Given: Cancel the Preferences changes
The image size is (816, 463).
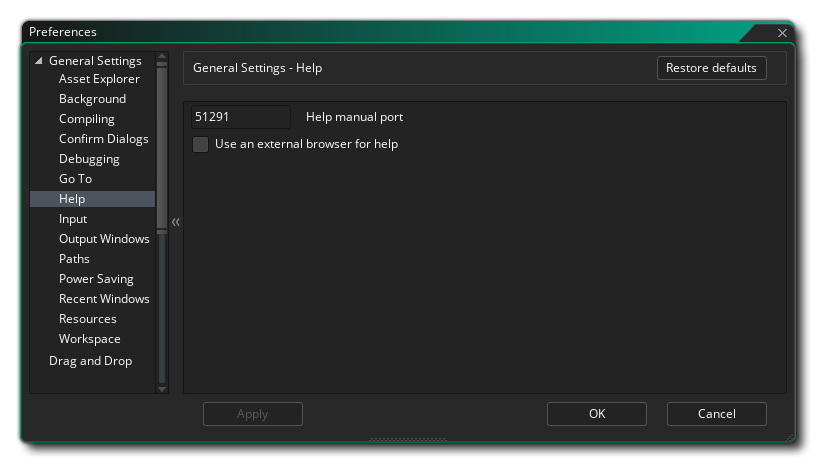Looking at the screenshot, I should tap(716, 414).
